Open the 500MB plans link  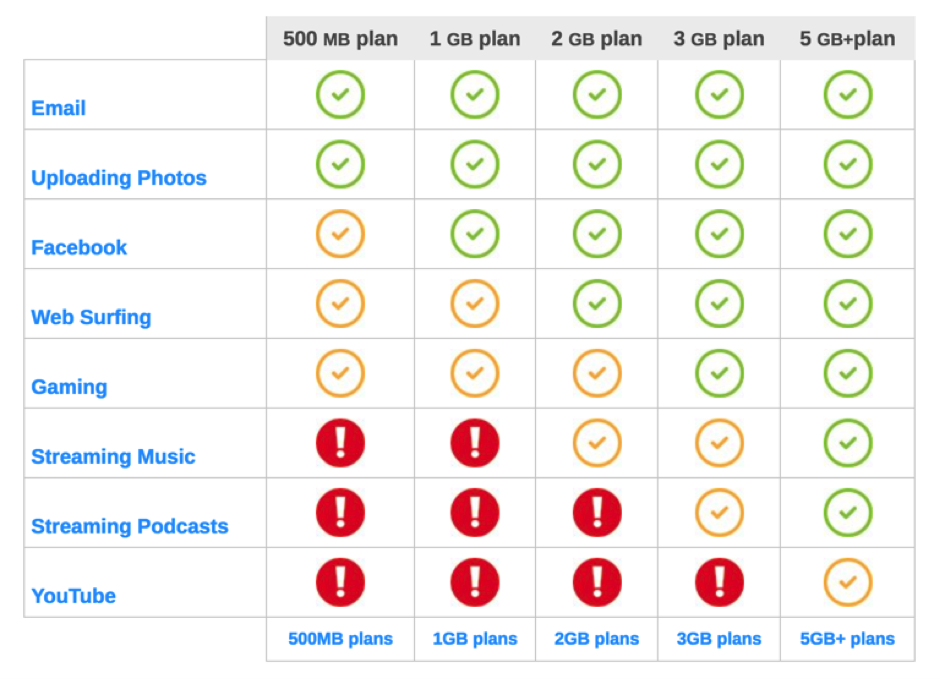(x=340, y=639)
